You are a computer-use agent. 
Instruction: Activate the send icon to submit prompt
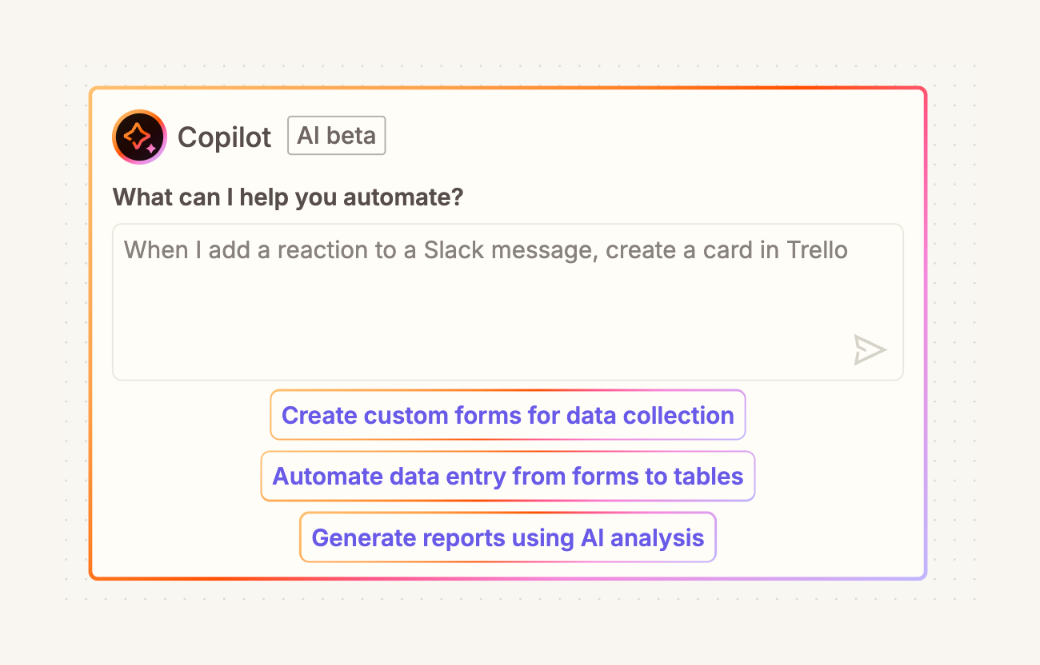tap(869, 350)
